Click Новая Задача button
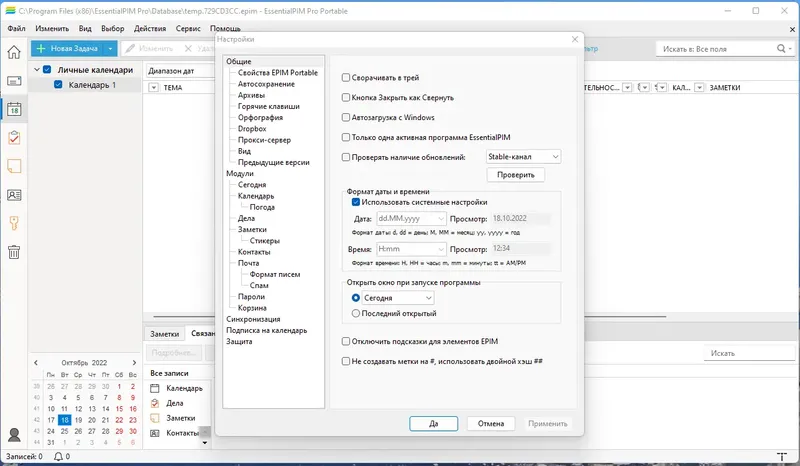This screenshot has height=466, width=800. click(67, 48)
